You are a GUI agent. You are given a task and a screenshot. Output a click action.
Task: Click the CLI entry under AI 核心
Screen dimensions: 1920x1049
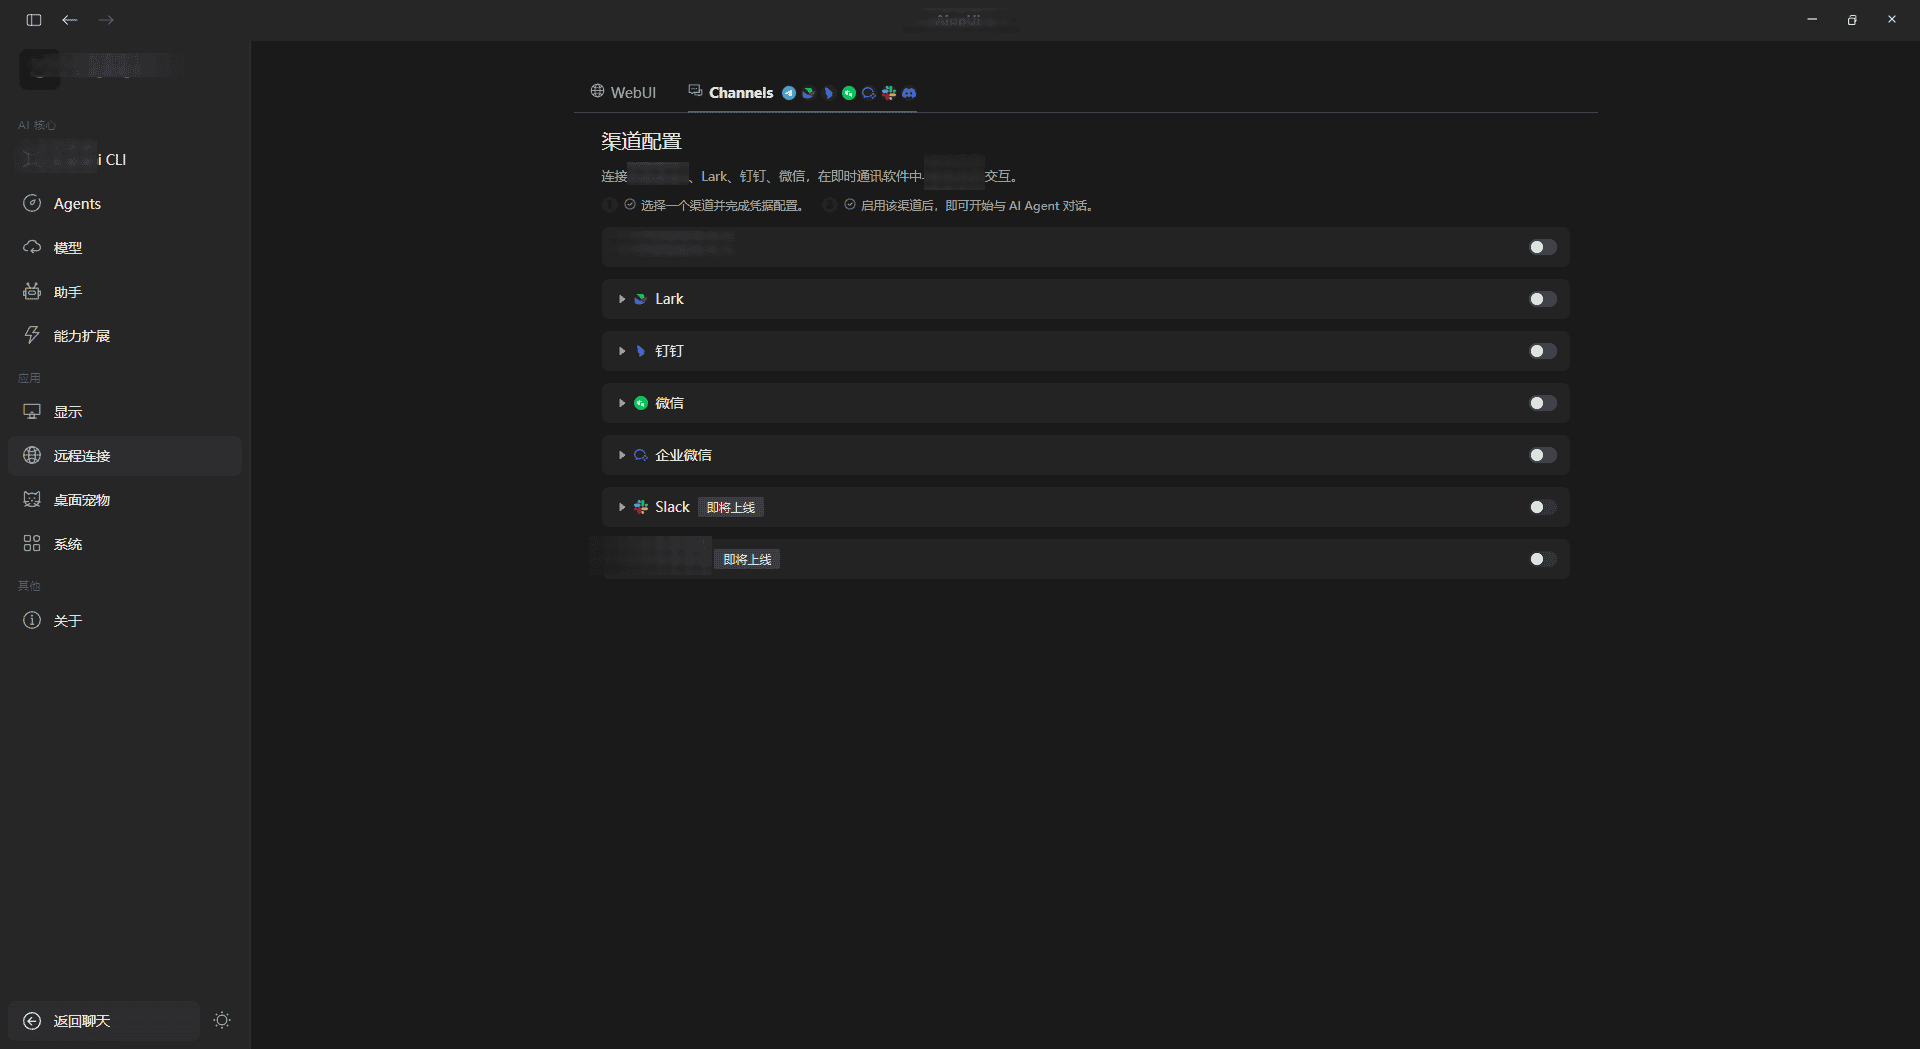pyautogui.click(x=125, y=160)
